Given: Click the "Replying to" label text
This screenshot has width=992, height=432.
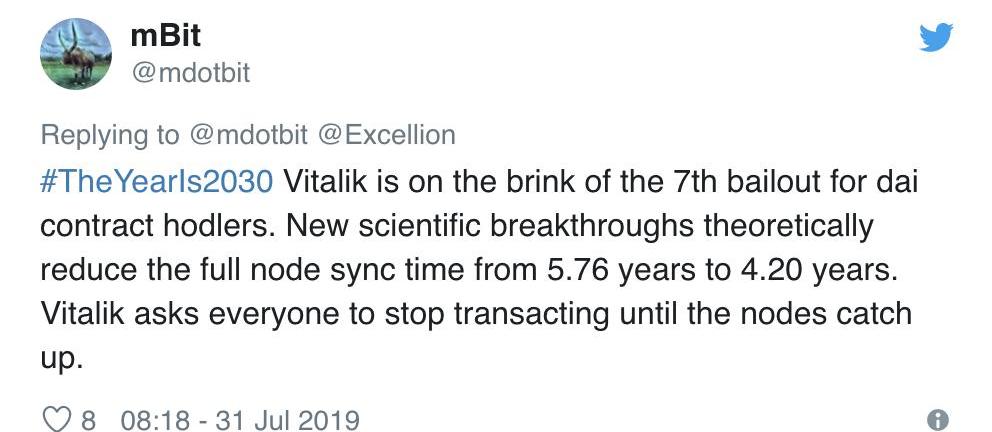Looking at the screenshot, I should [110, 134].
